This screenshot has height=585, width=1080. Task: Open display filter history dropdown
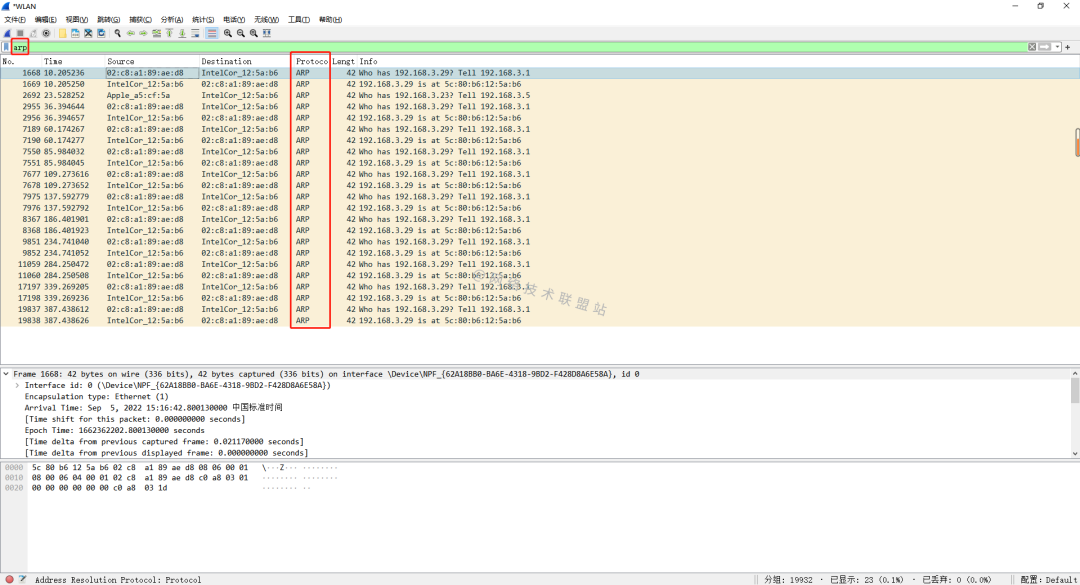[x=1057, y=47]
